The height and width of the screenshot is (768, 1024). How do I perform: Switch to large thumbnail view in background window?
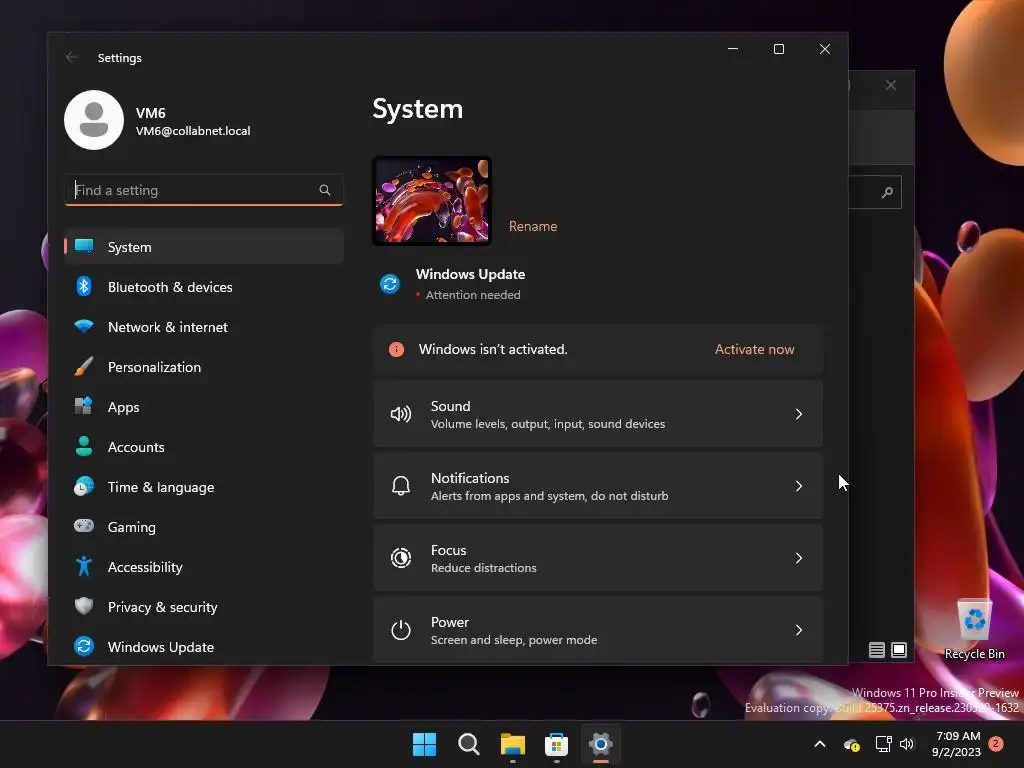899,650
